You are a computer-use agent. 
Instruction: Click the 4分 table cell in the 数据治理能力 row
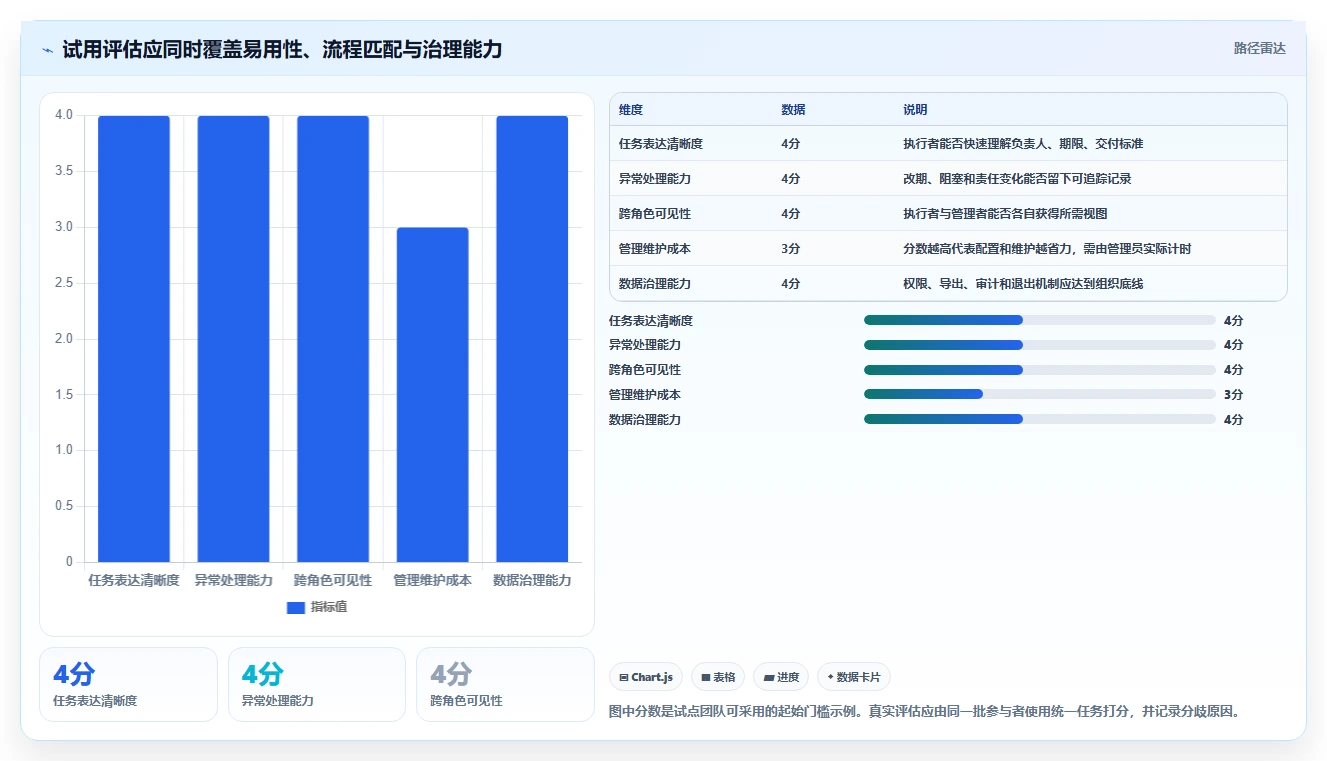click(790, 284)
